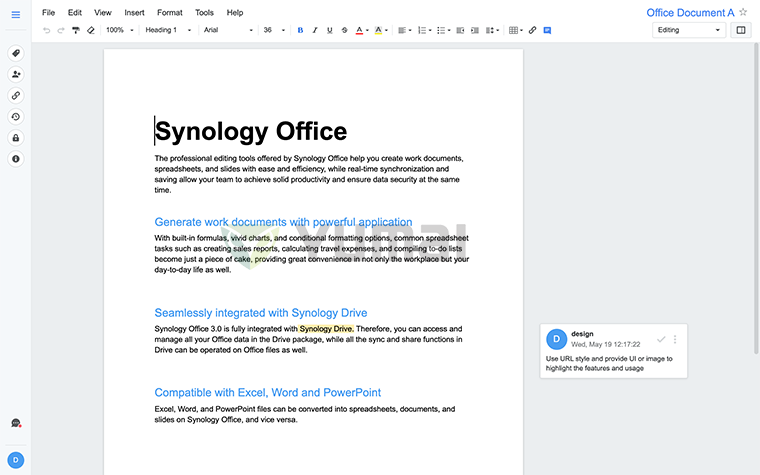The width and height of the screenshot is (760, 475).
Task: Click the sidebar link sharing icon
Action: (x=16, y=95)
